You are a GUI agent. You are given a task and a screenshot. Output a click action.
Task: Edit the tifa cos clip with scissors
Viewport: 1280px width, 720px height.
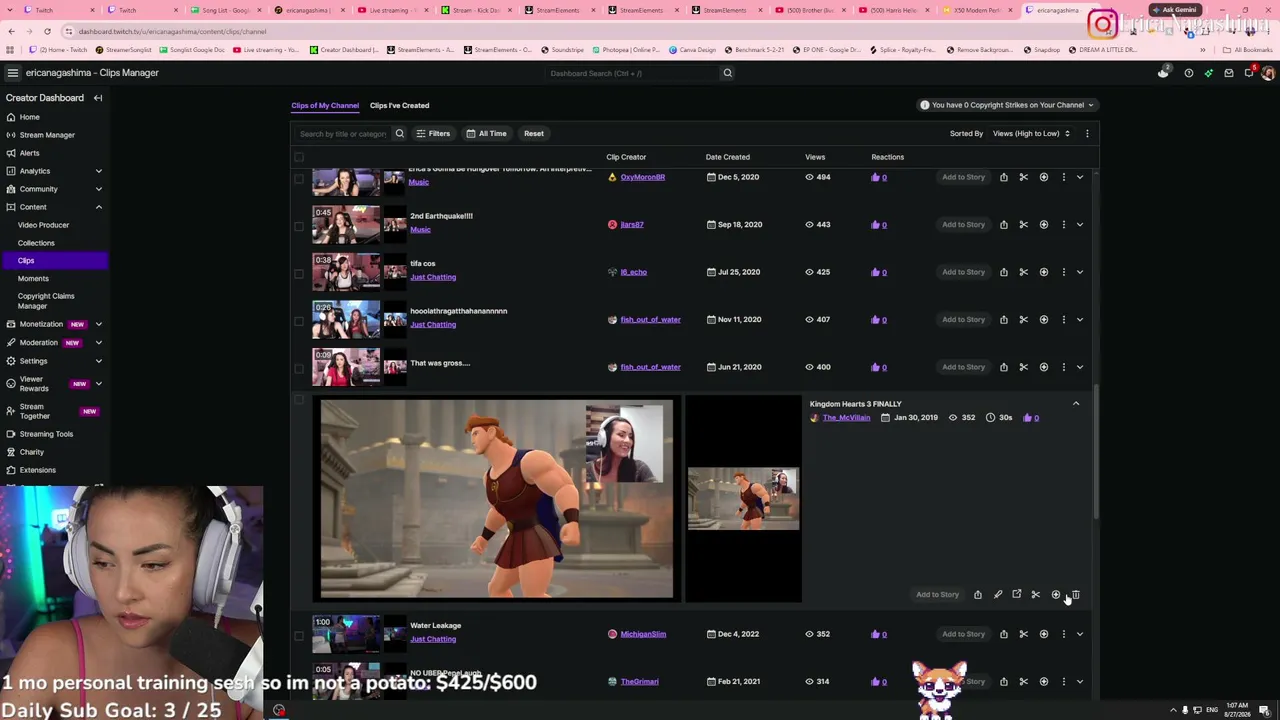pos(1023,272)
